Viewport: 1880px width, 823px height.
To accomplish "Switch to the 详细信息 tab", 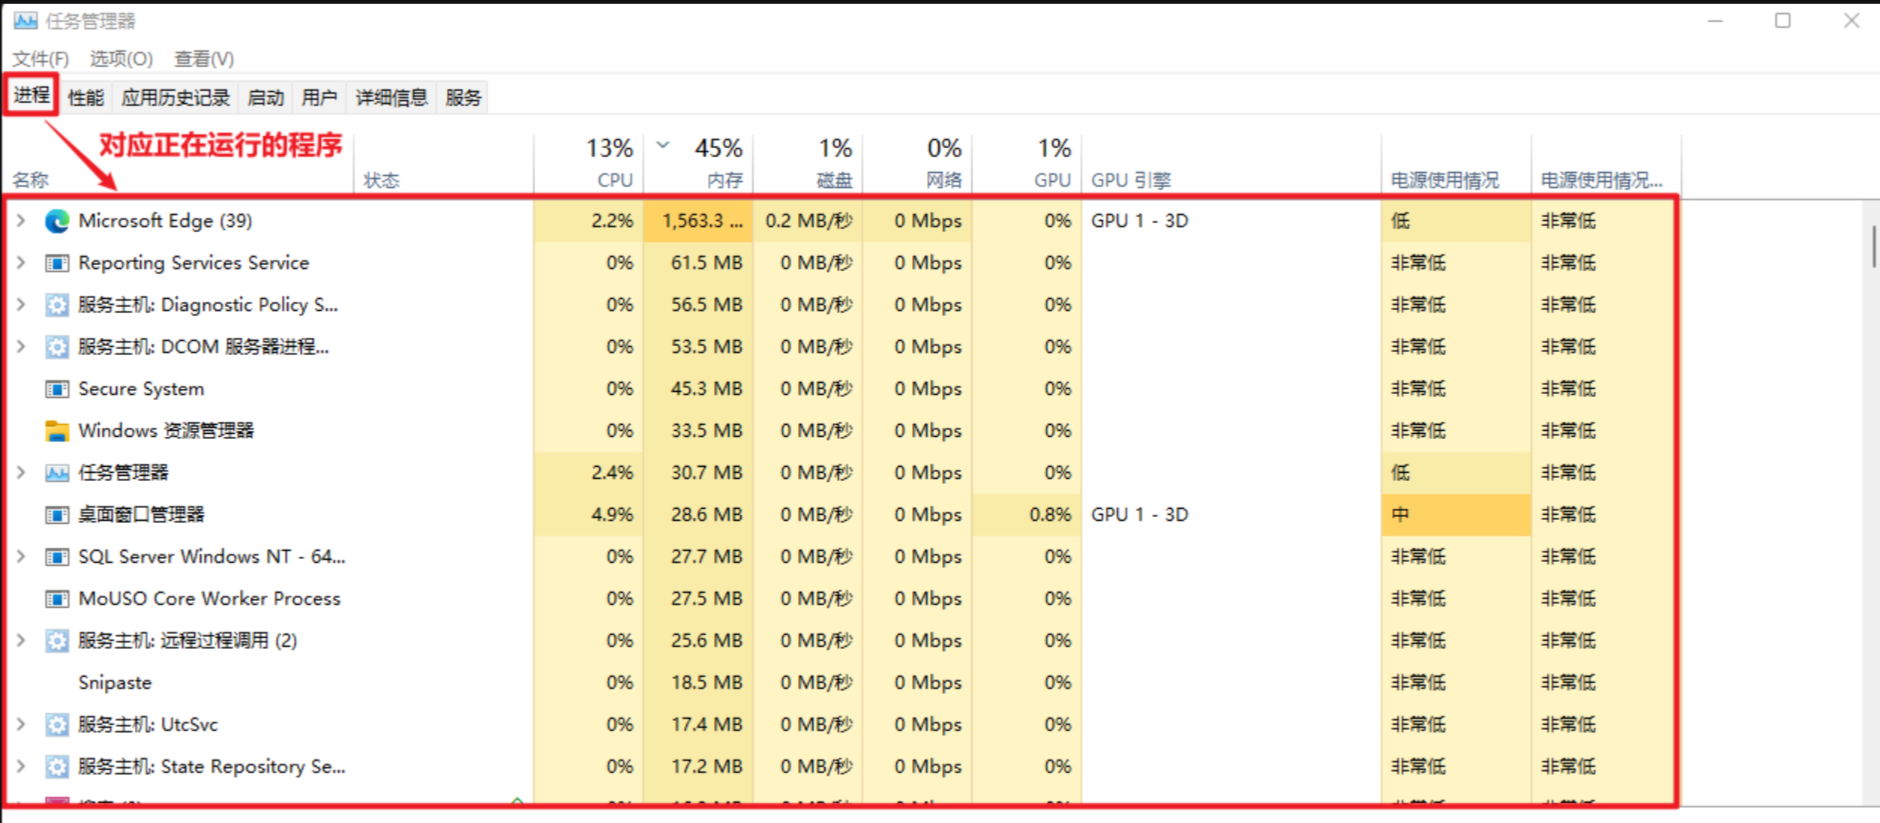I will (392, 97).
